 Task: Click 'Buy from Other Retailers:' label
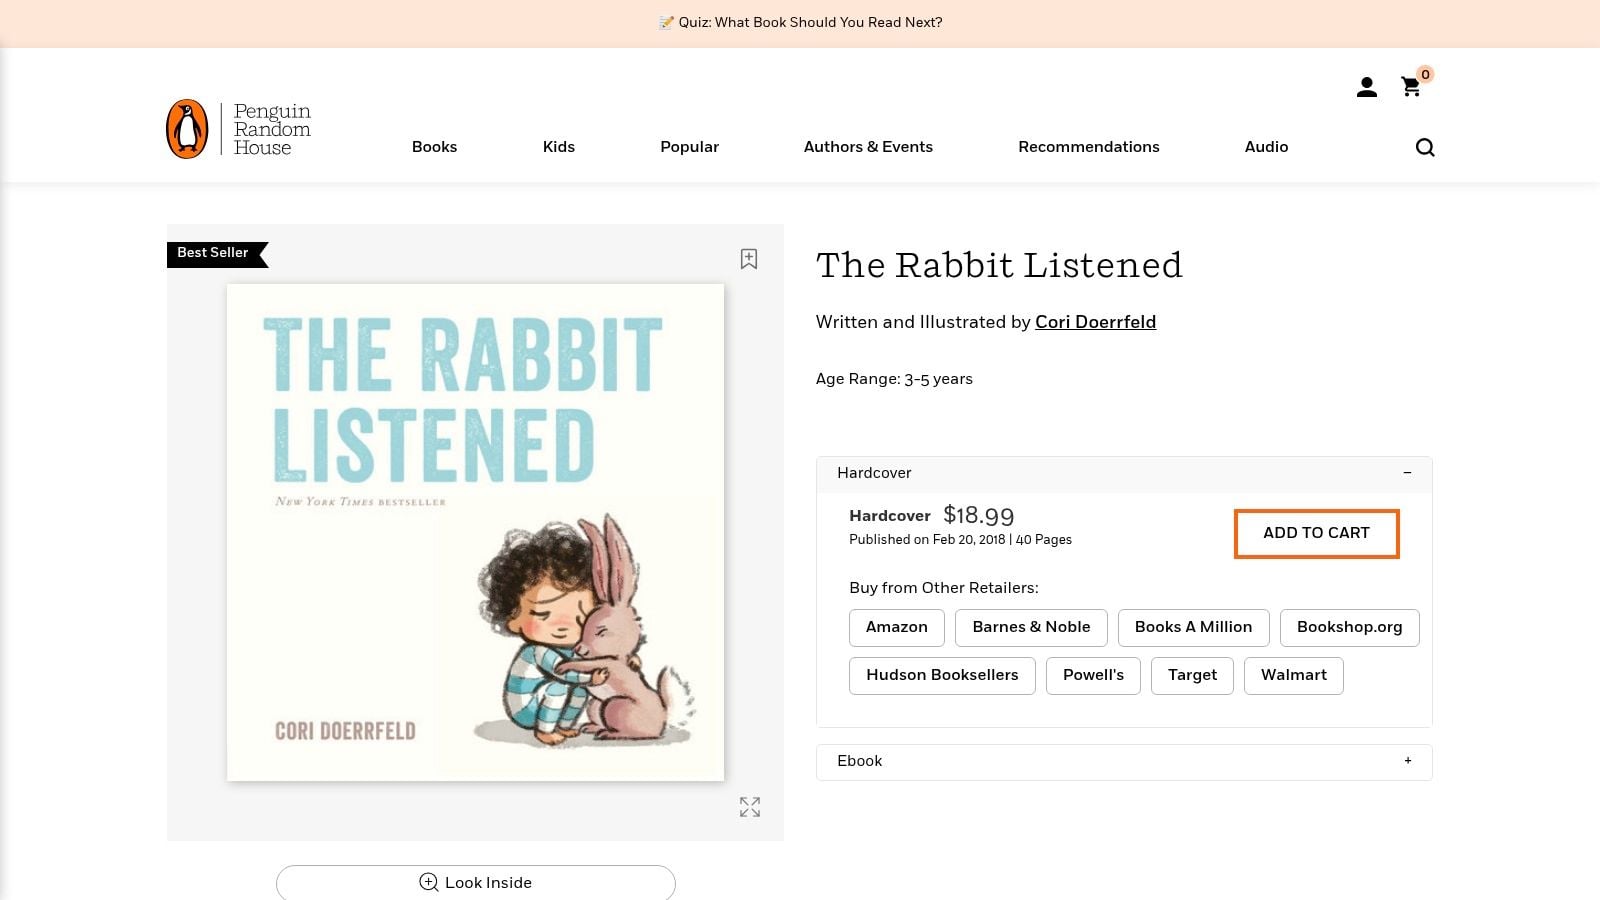click(x=944, y=588)
